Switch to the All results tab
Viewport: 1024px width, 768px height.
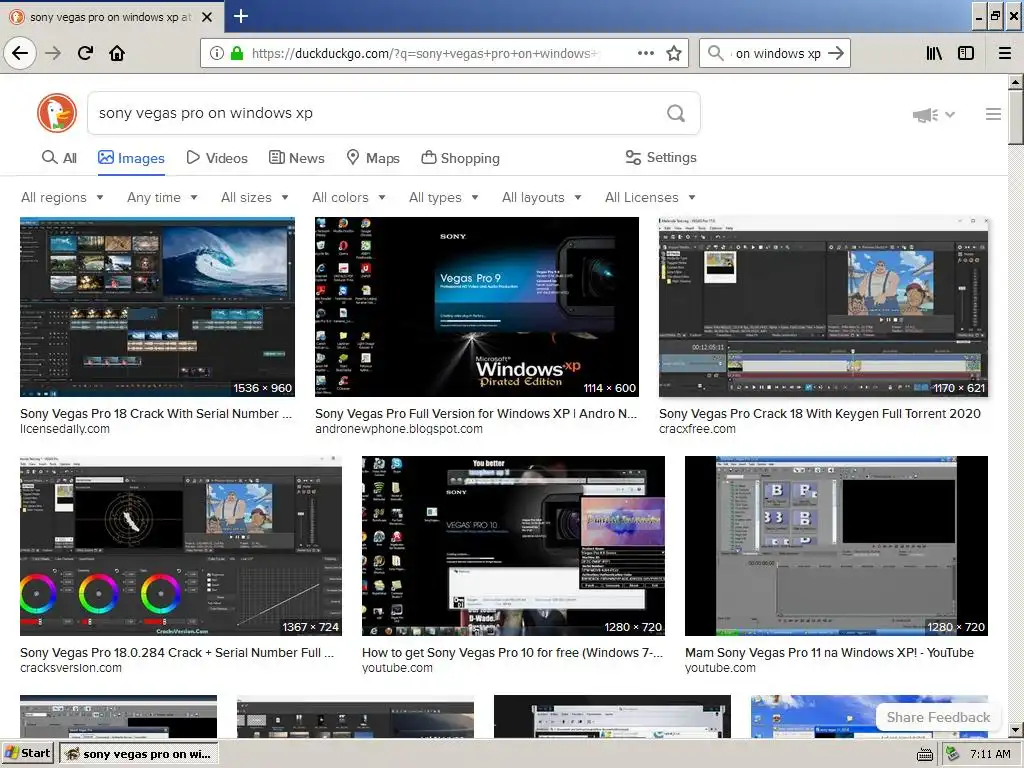tap(59, 158)
